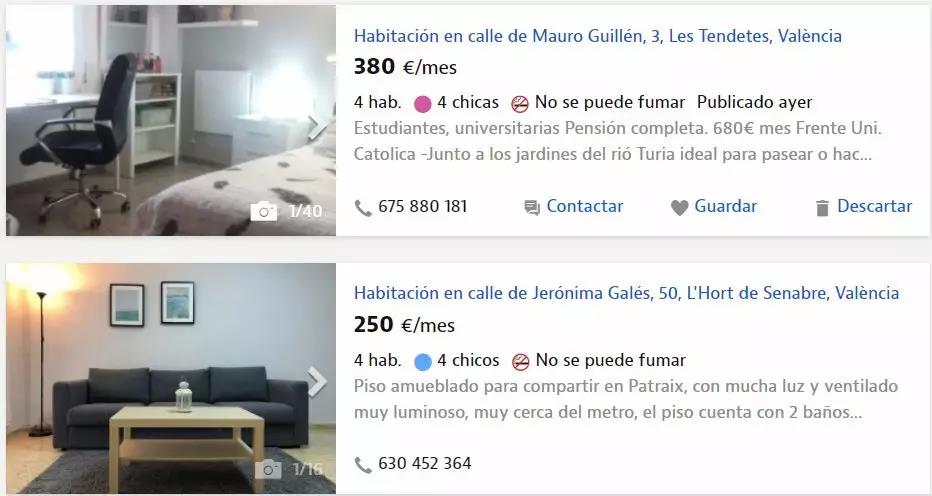The height and width of the screenshot is (496, 932).
Task: Click the Contactar link on first listing
Action: pyautogui.click(x=584, y=206)
